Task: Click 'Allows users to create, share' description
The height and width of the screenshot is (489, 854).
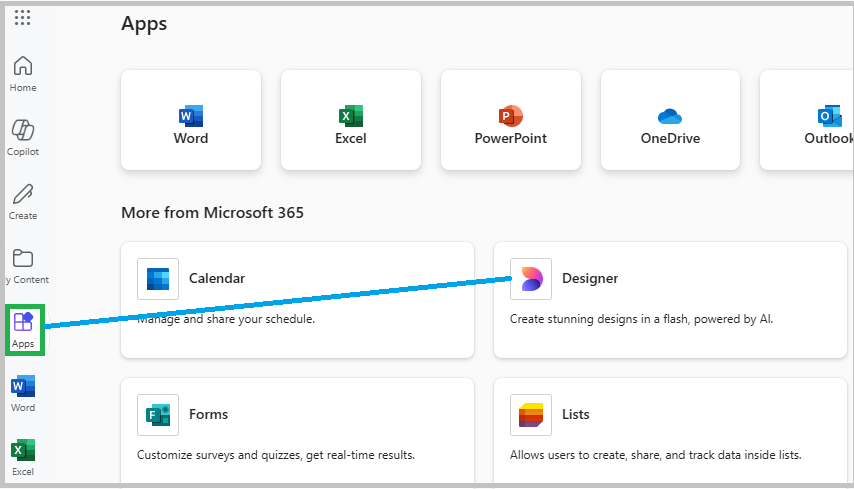Action: [x=655, y=455]
